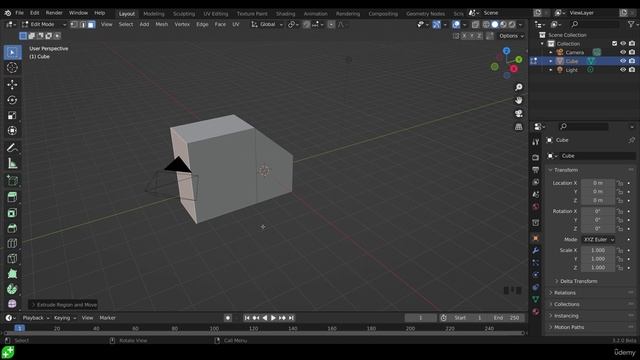The image size is (640, 360).
Task: Open the File menu
Action: pos(19,13)
